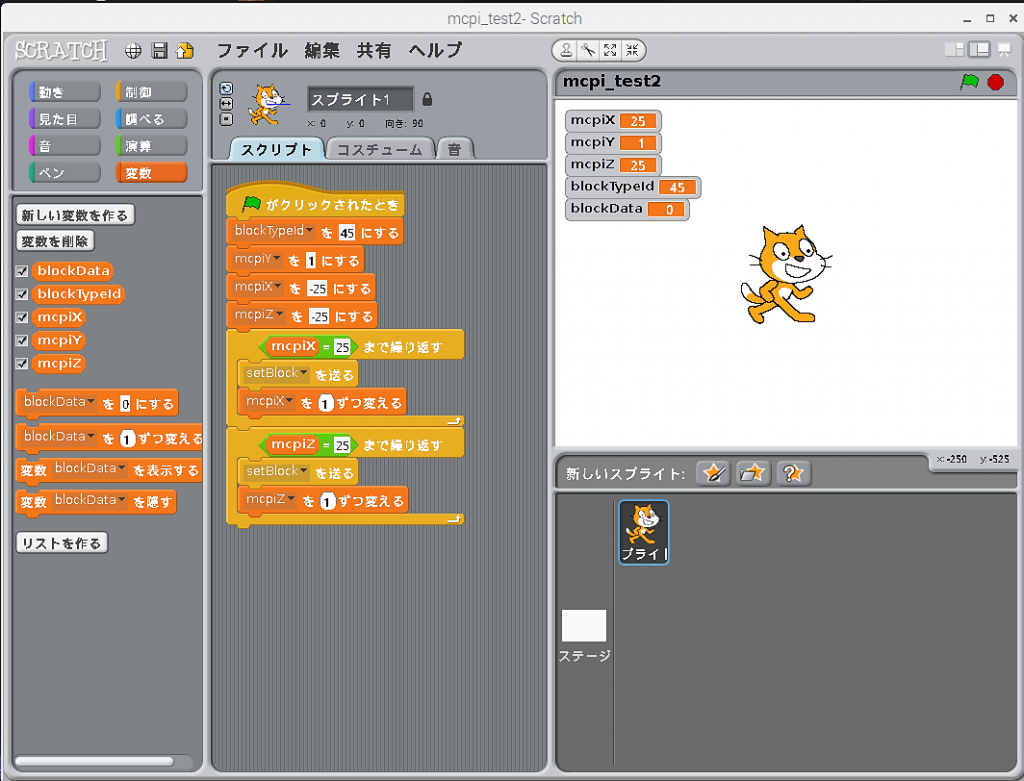Click the スプライト1 name field
This screenshot has height=781, width=1024.
coord(360,99)
